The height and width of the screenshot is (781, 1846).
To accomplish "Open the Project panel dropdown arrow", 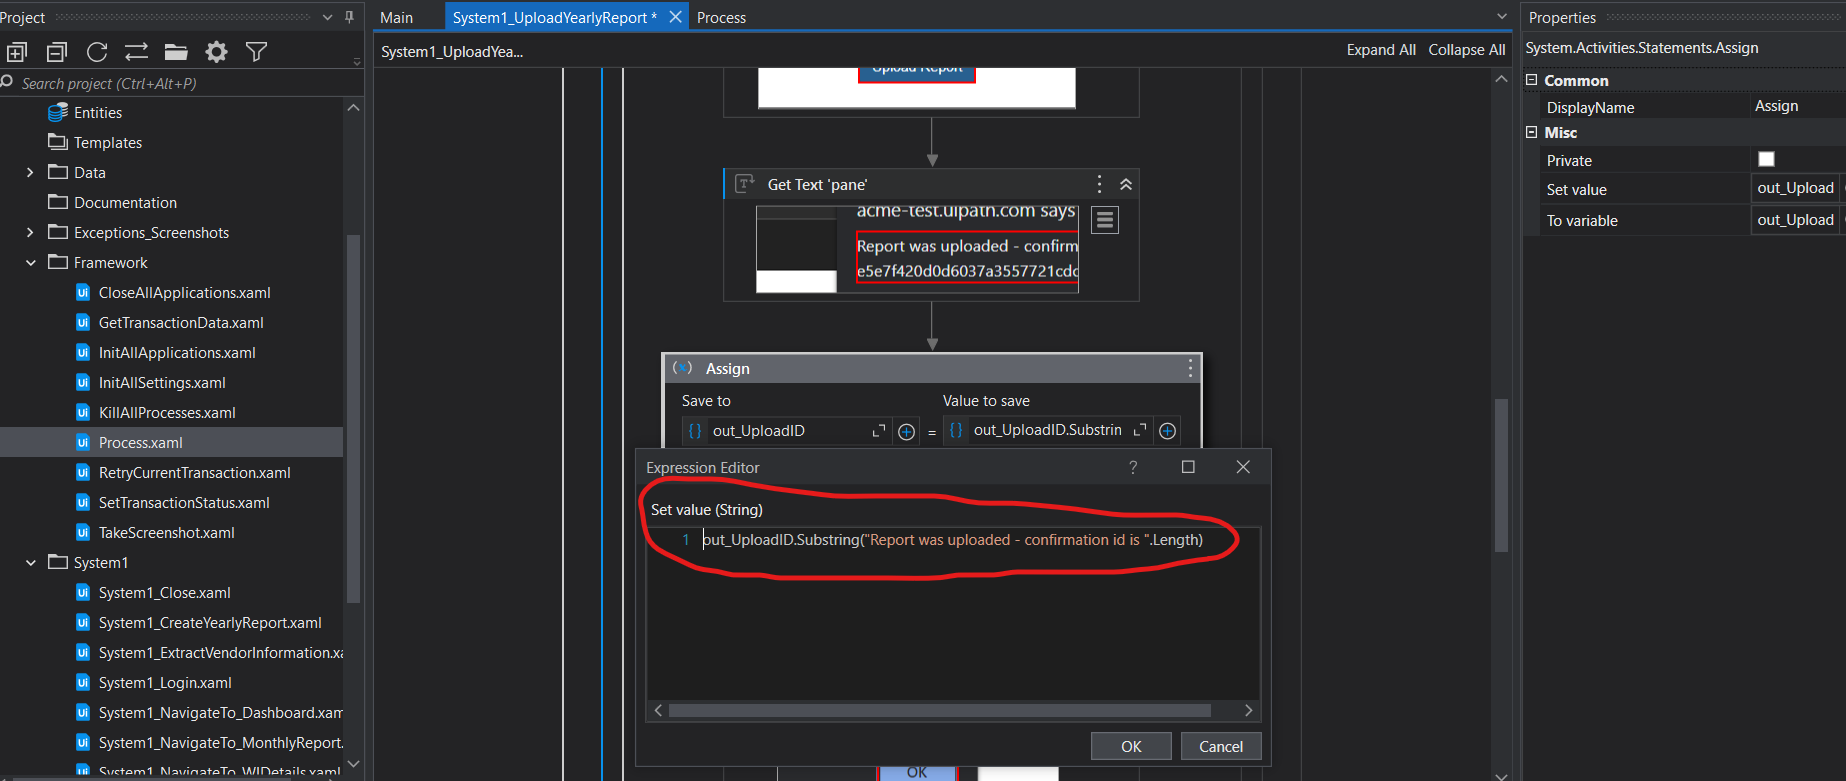I will (327, 17).
